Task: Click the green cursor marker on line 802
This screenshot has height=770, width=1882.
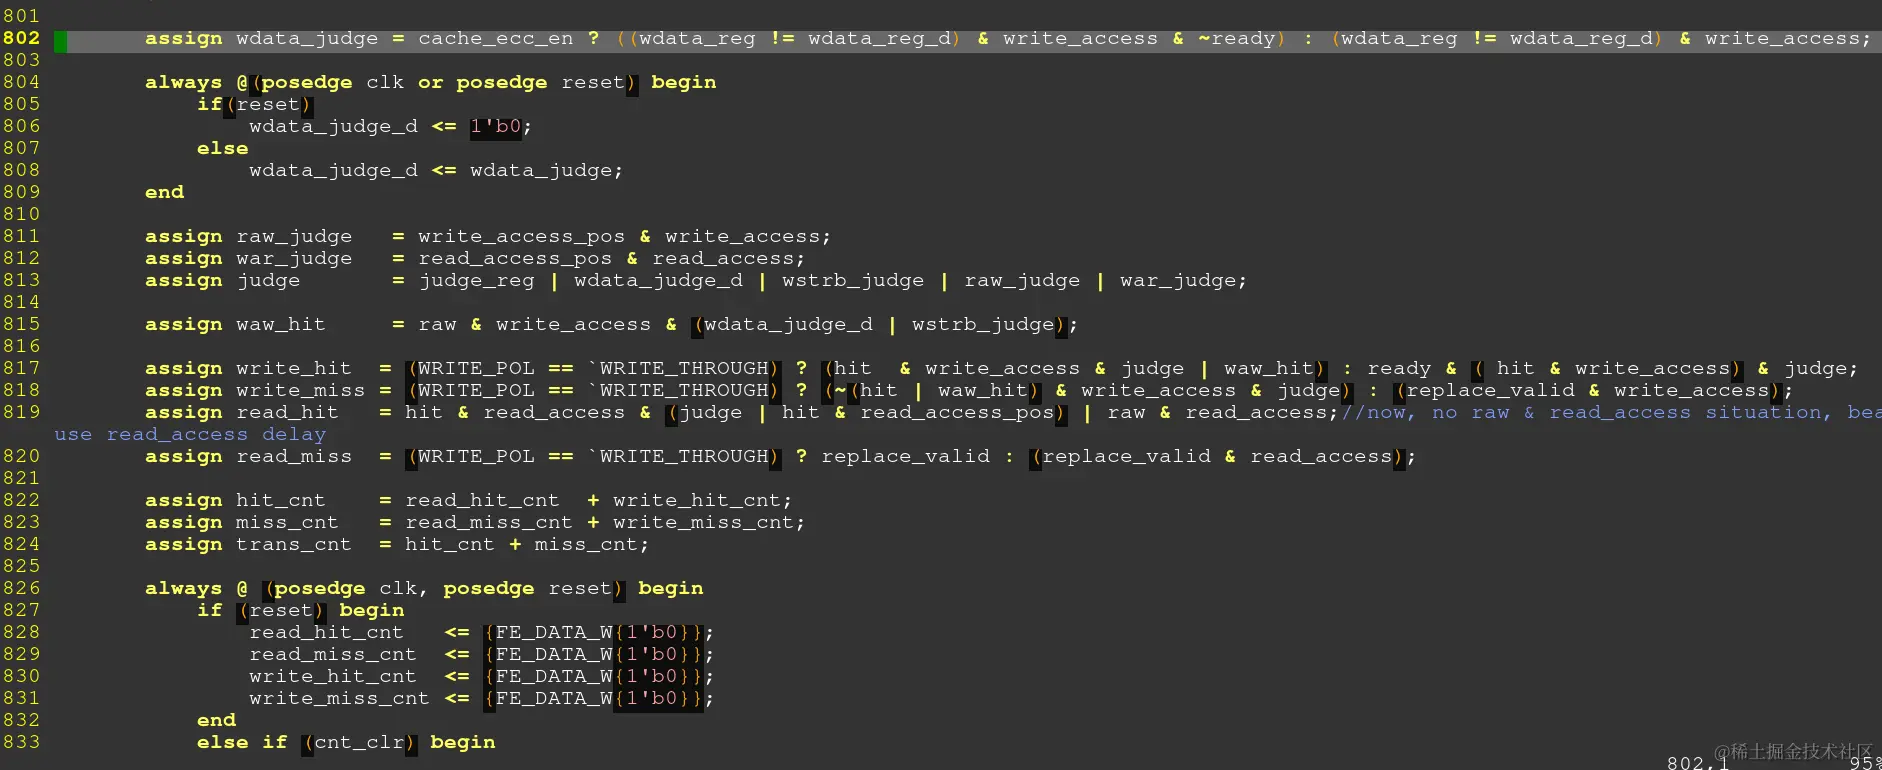Action: (x=61, y=41)
